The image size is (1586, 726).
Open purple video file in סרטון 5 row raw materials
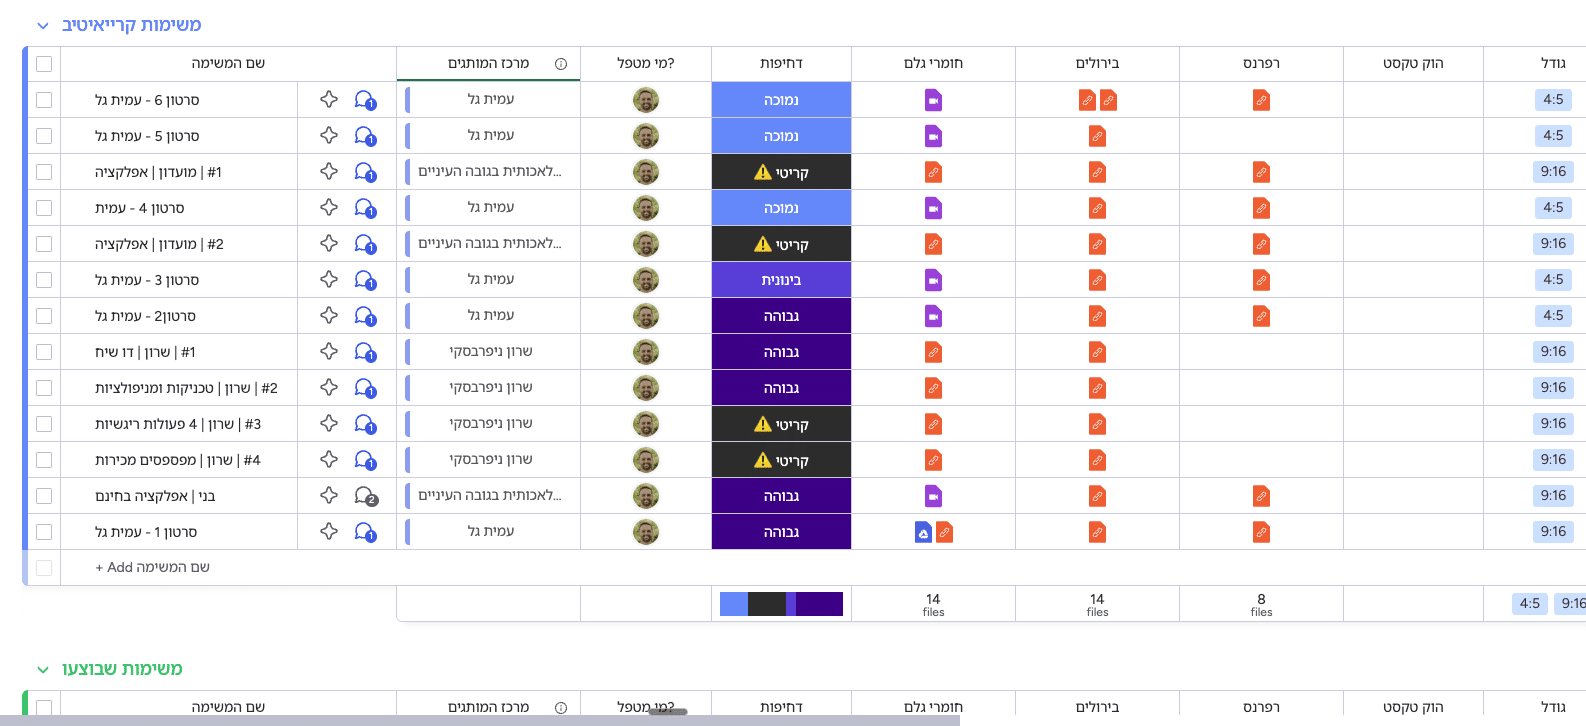933,136
